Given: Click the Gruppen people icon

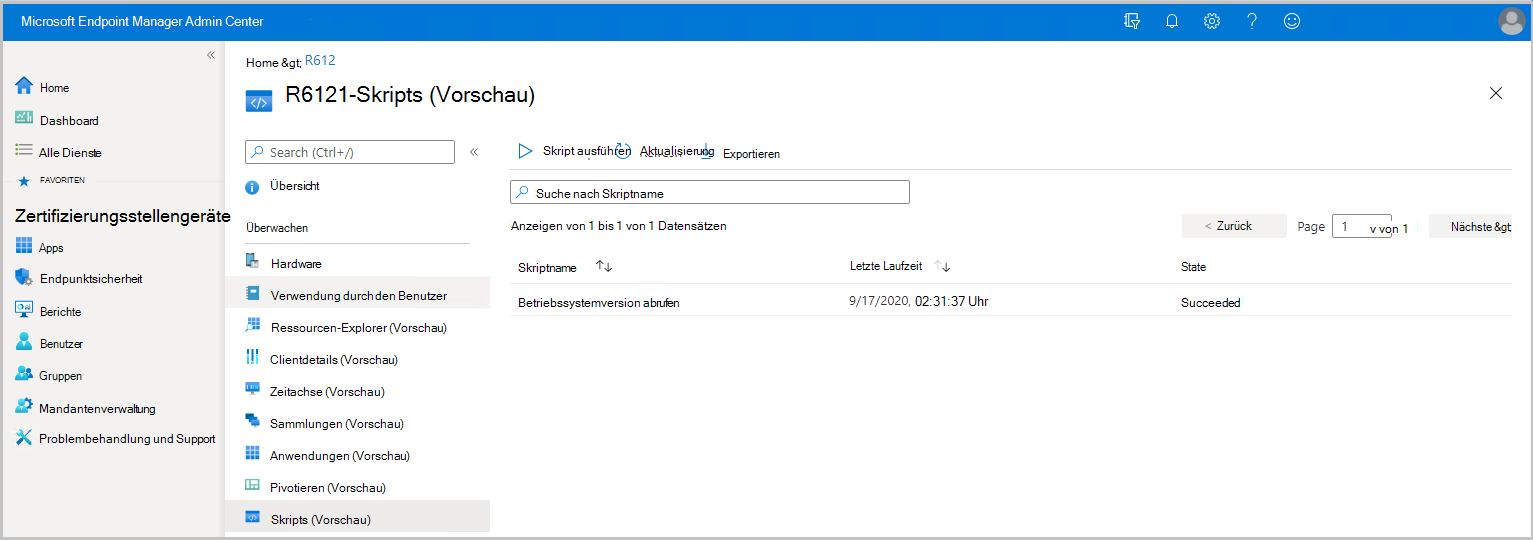Looking at the screenshot, I should [x=25, y=375].
